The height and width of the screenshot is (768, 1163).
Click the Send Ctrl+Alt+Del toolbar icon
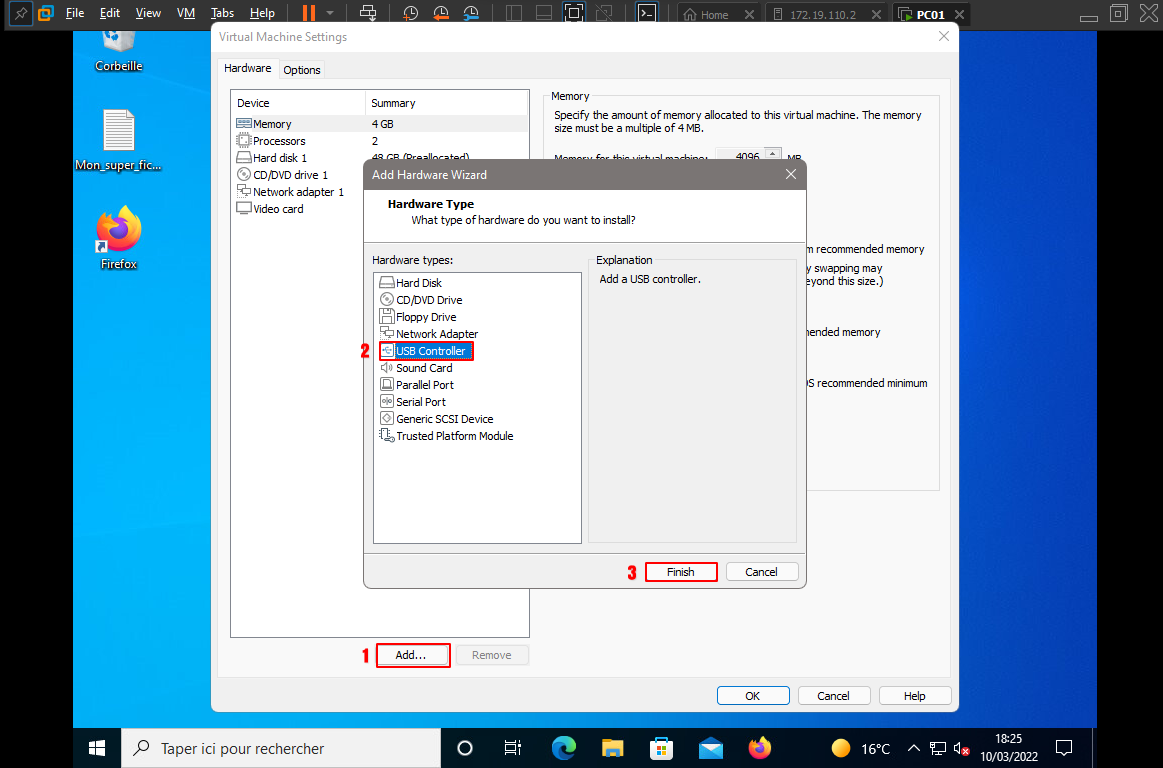[368, 14]
